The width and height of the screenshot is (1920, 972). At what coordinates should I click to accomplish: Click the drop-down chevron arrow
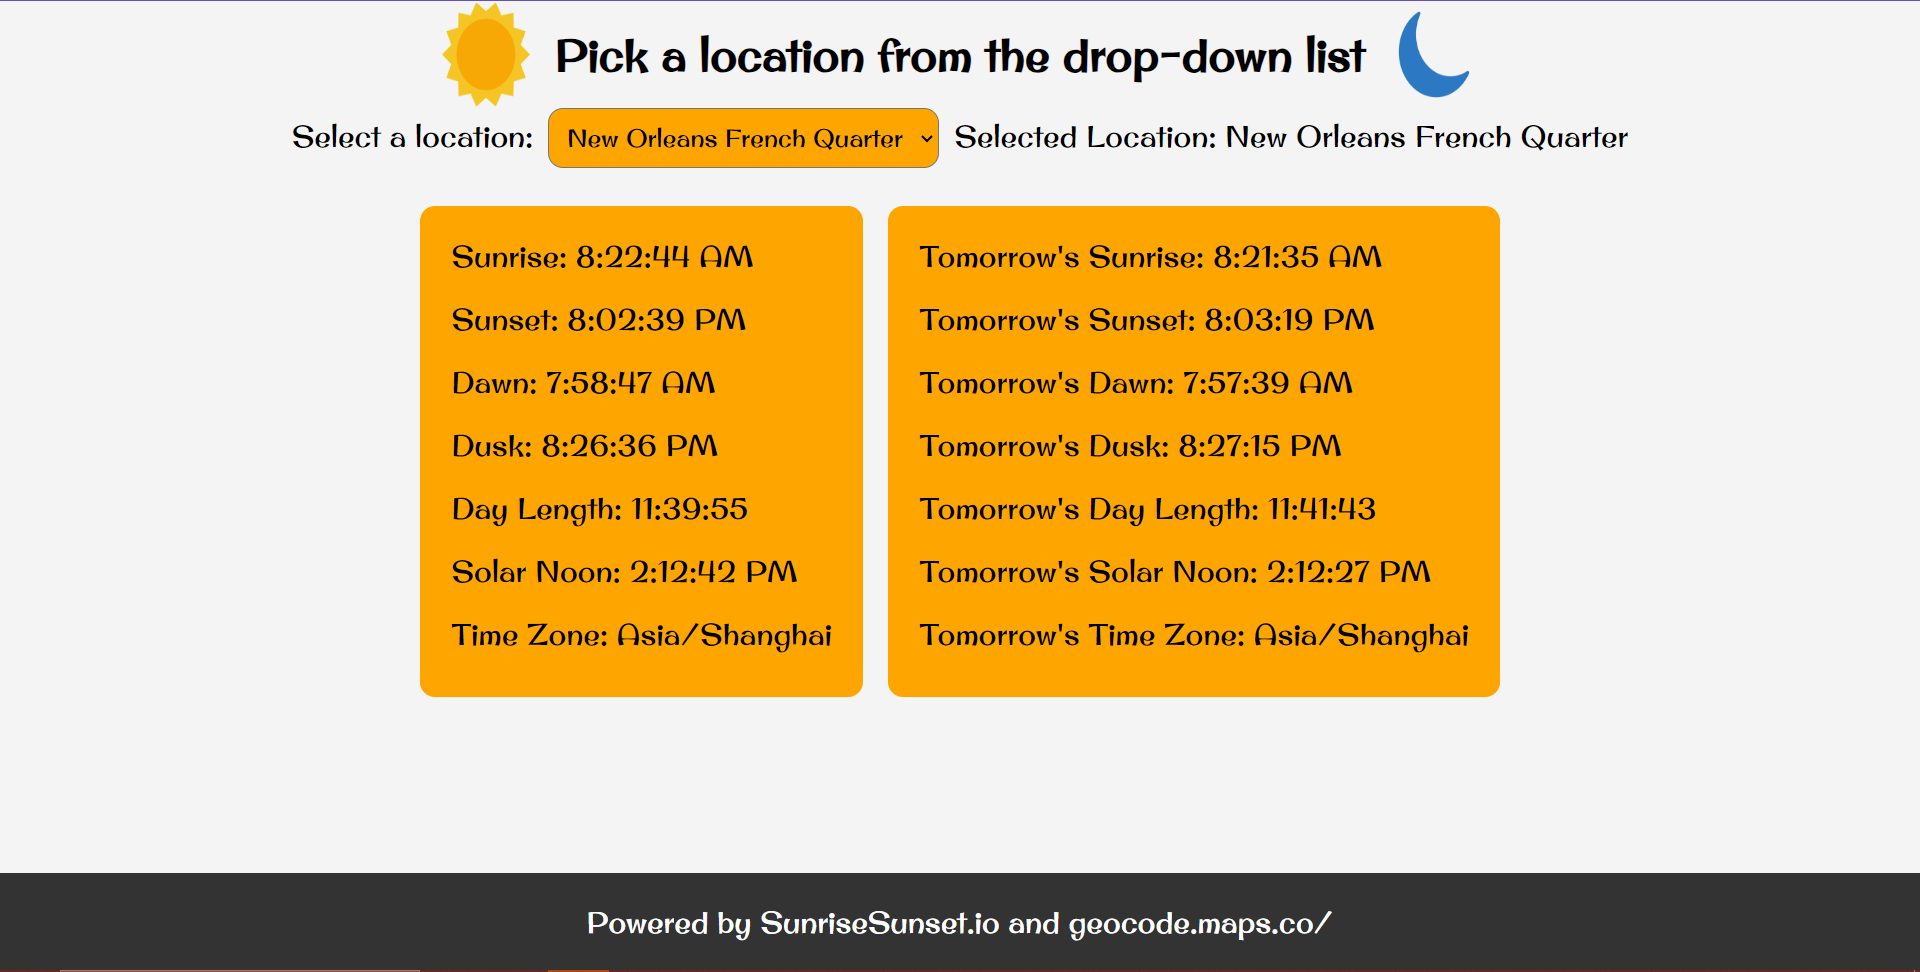coord(926,139)
